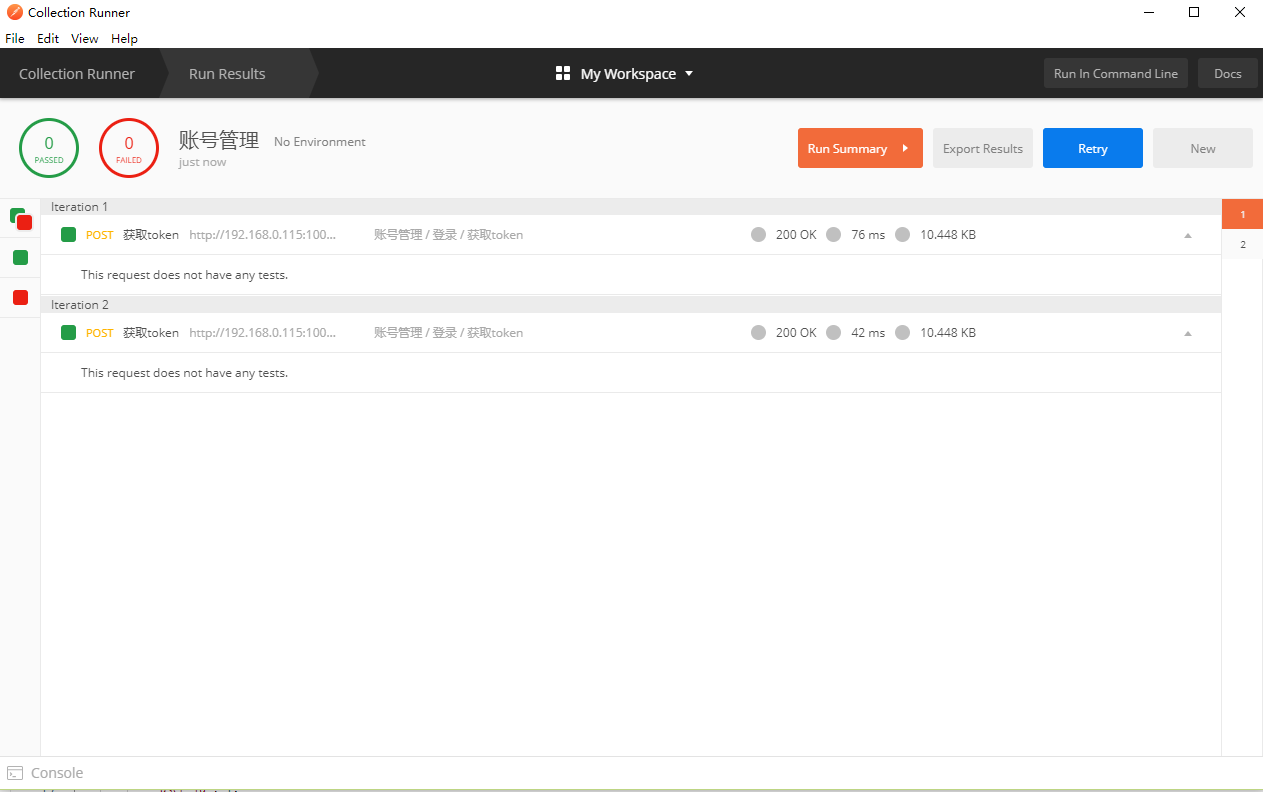Viewport: 1263px width, 792px height.
Task: Click the blue Retry button
Action: pos(1093,148)
